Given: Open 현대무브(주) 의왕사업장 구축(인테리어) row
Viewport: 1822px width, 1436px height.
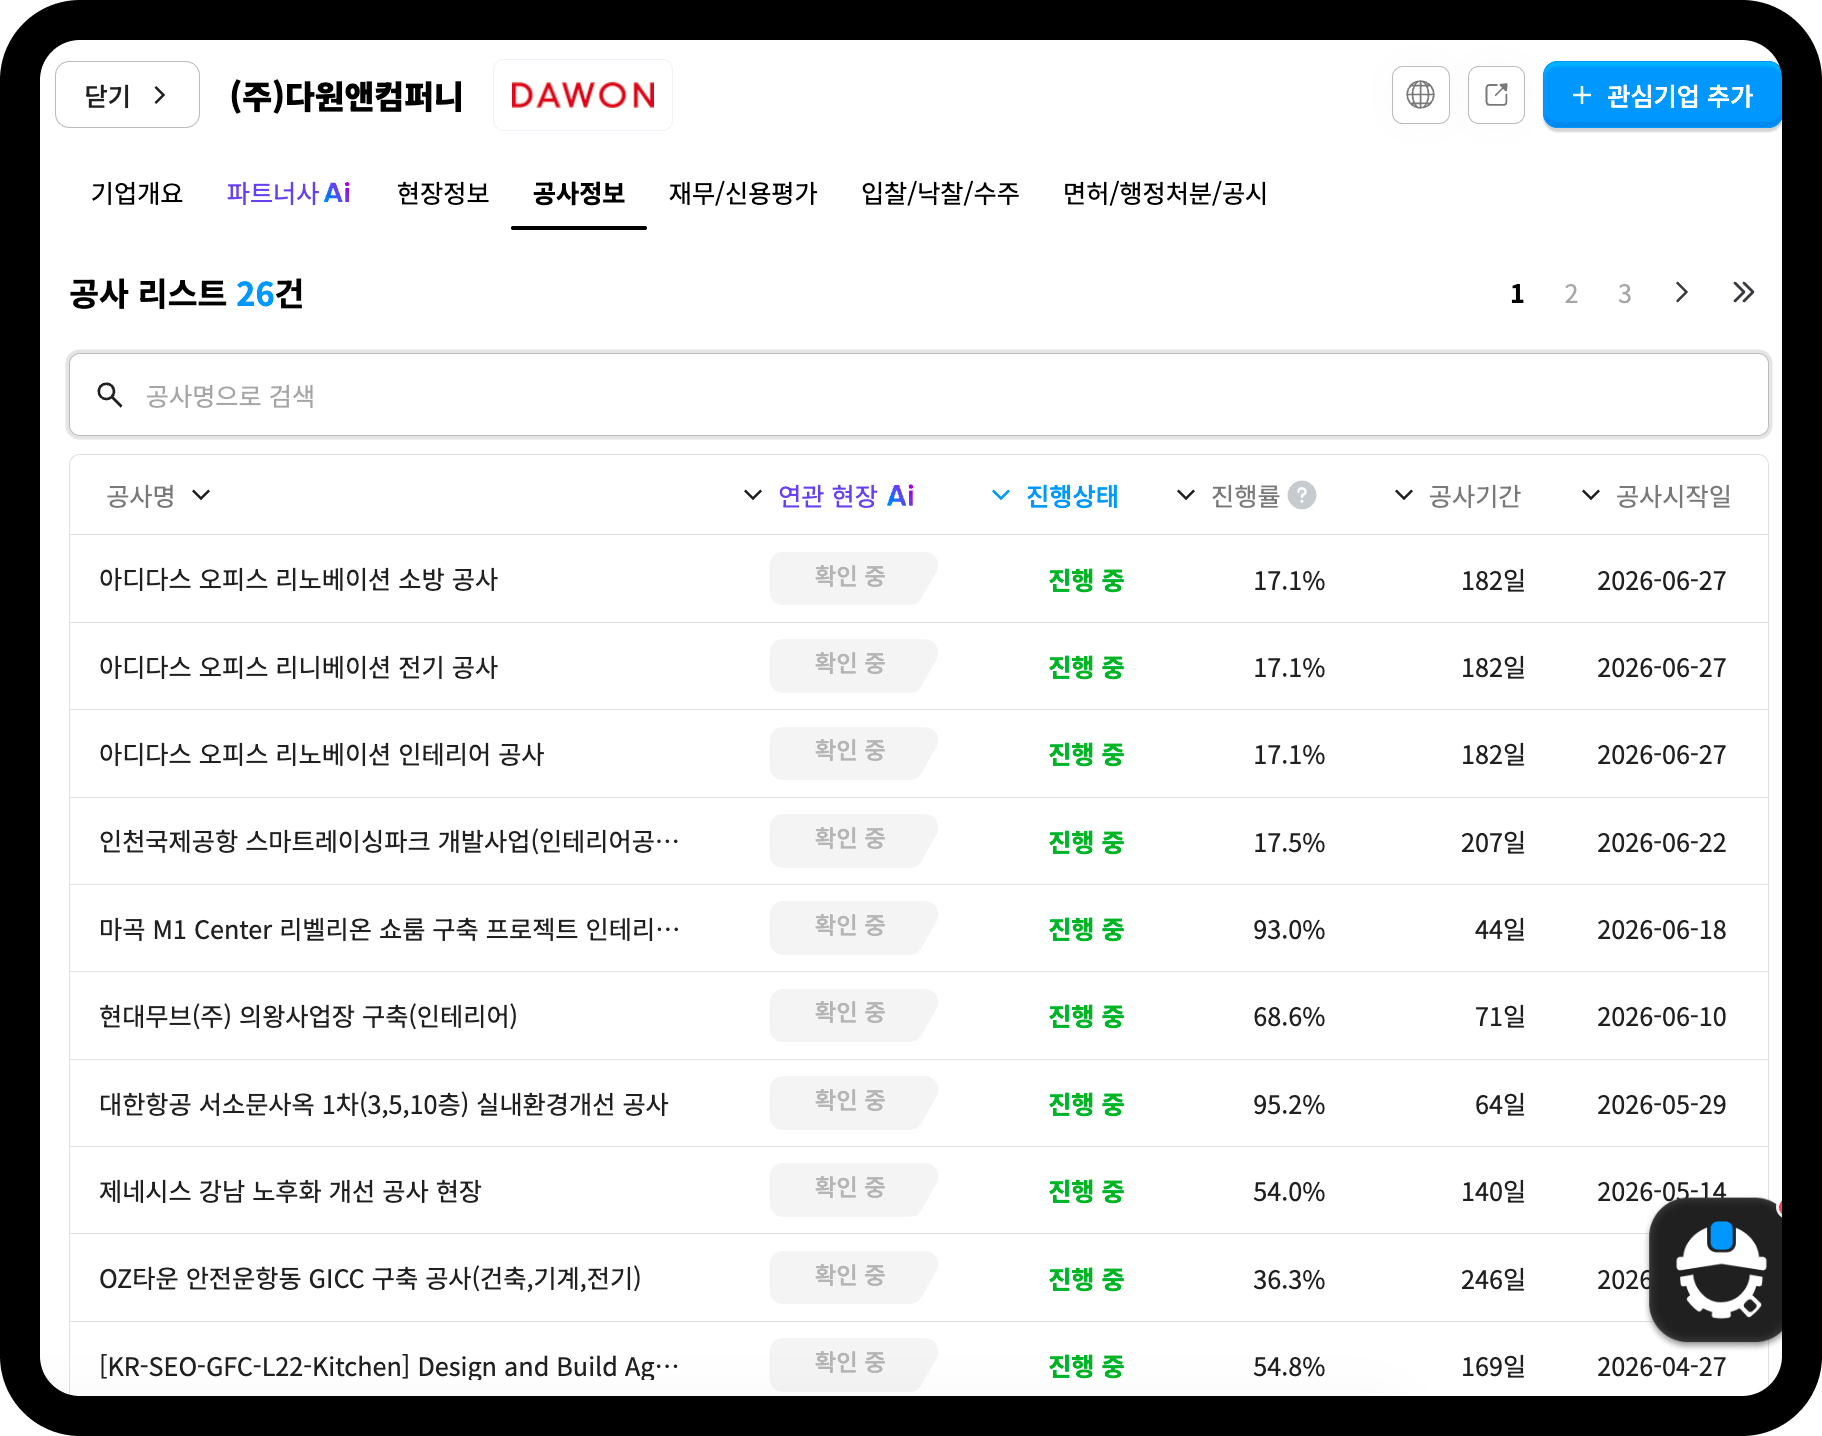Looking at the screenshot, I should point(919,1016).
